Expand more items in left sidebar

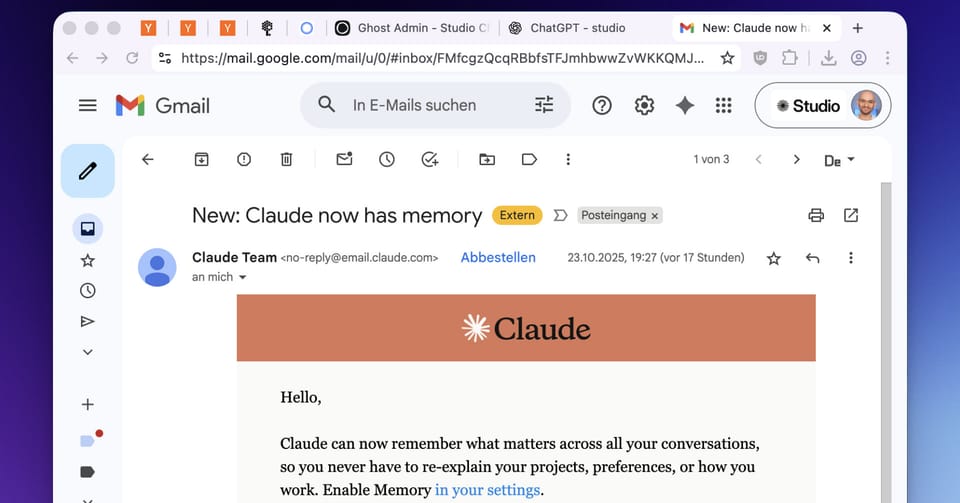click(88, 352)
